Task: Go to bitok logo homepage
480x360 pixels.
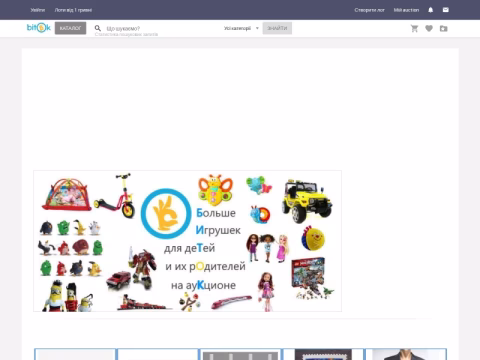Action: click(x=39, y=28)
